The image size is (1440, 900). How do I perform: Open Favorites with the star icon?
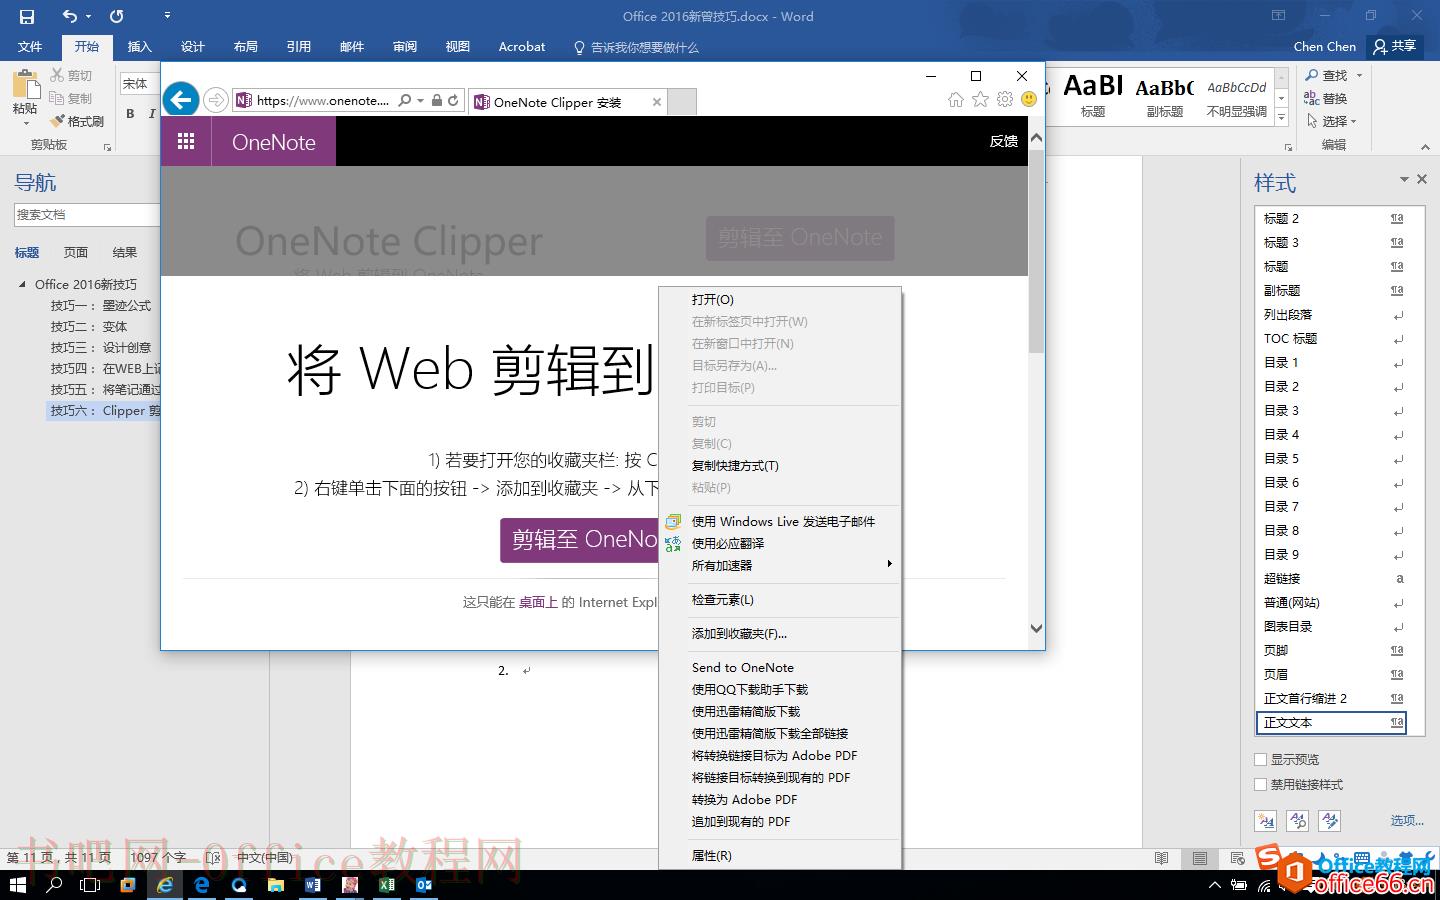(x=981, y=100)
